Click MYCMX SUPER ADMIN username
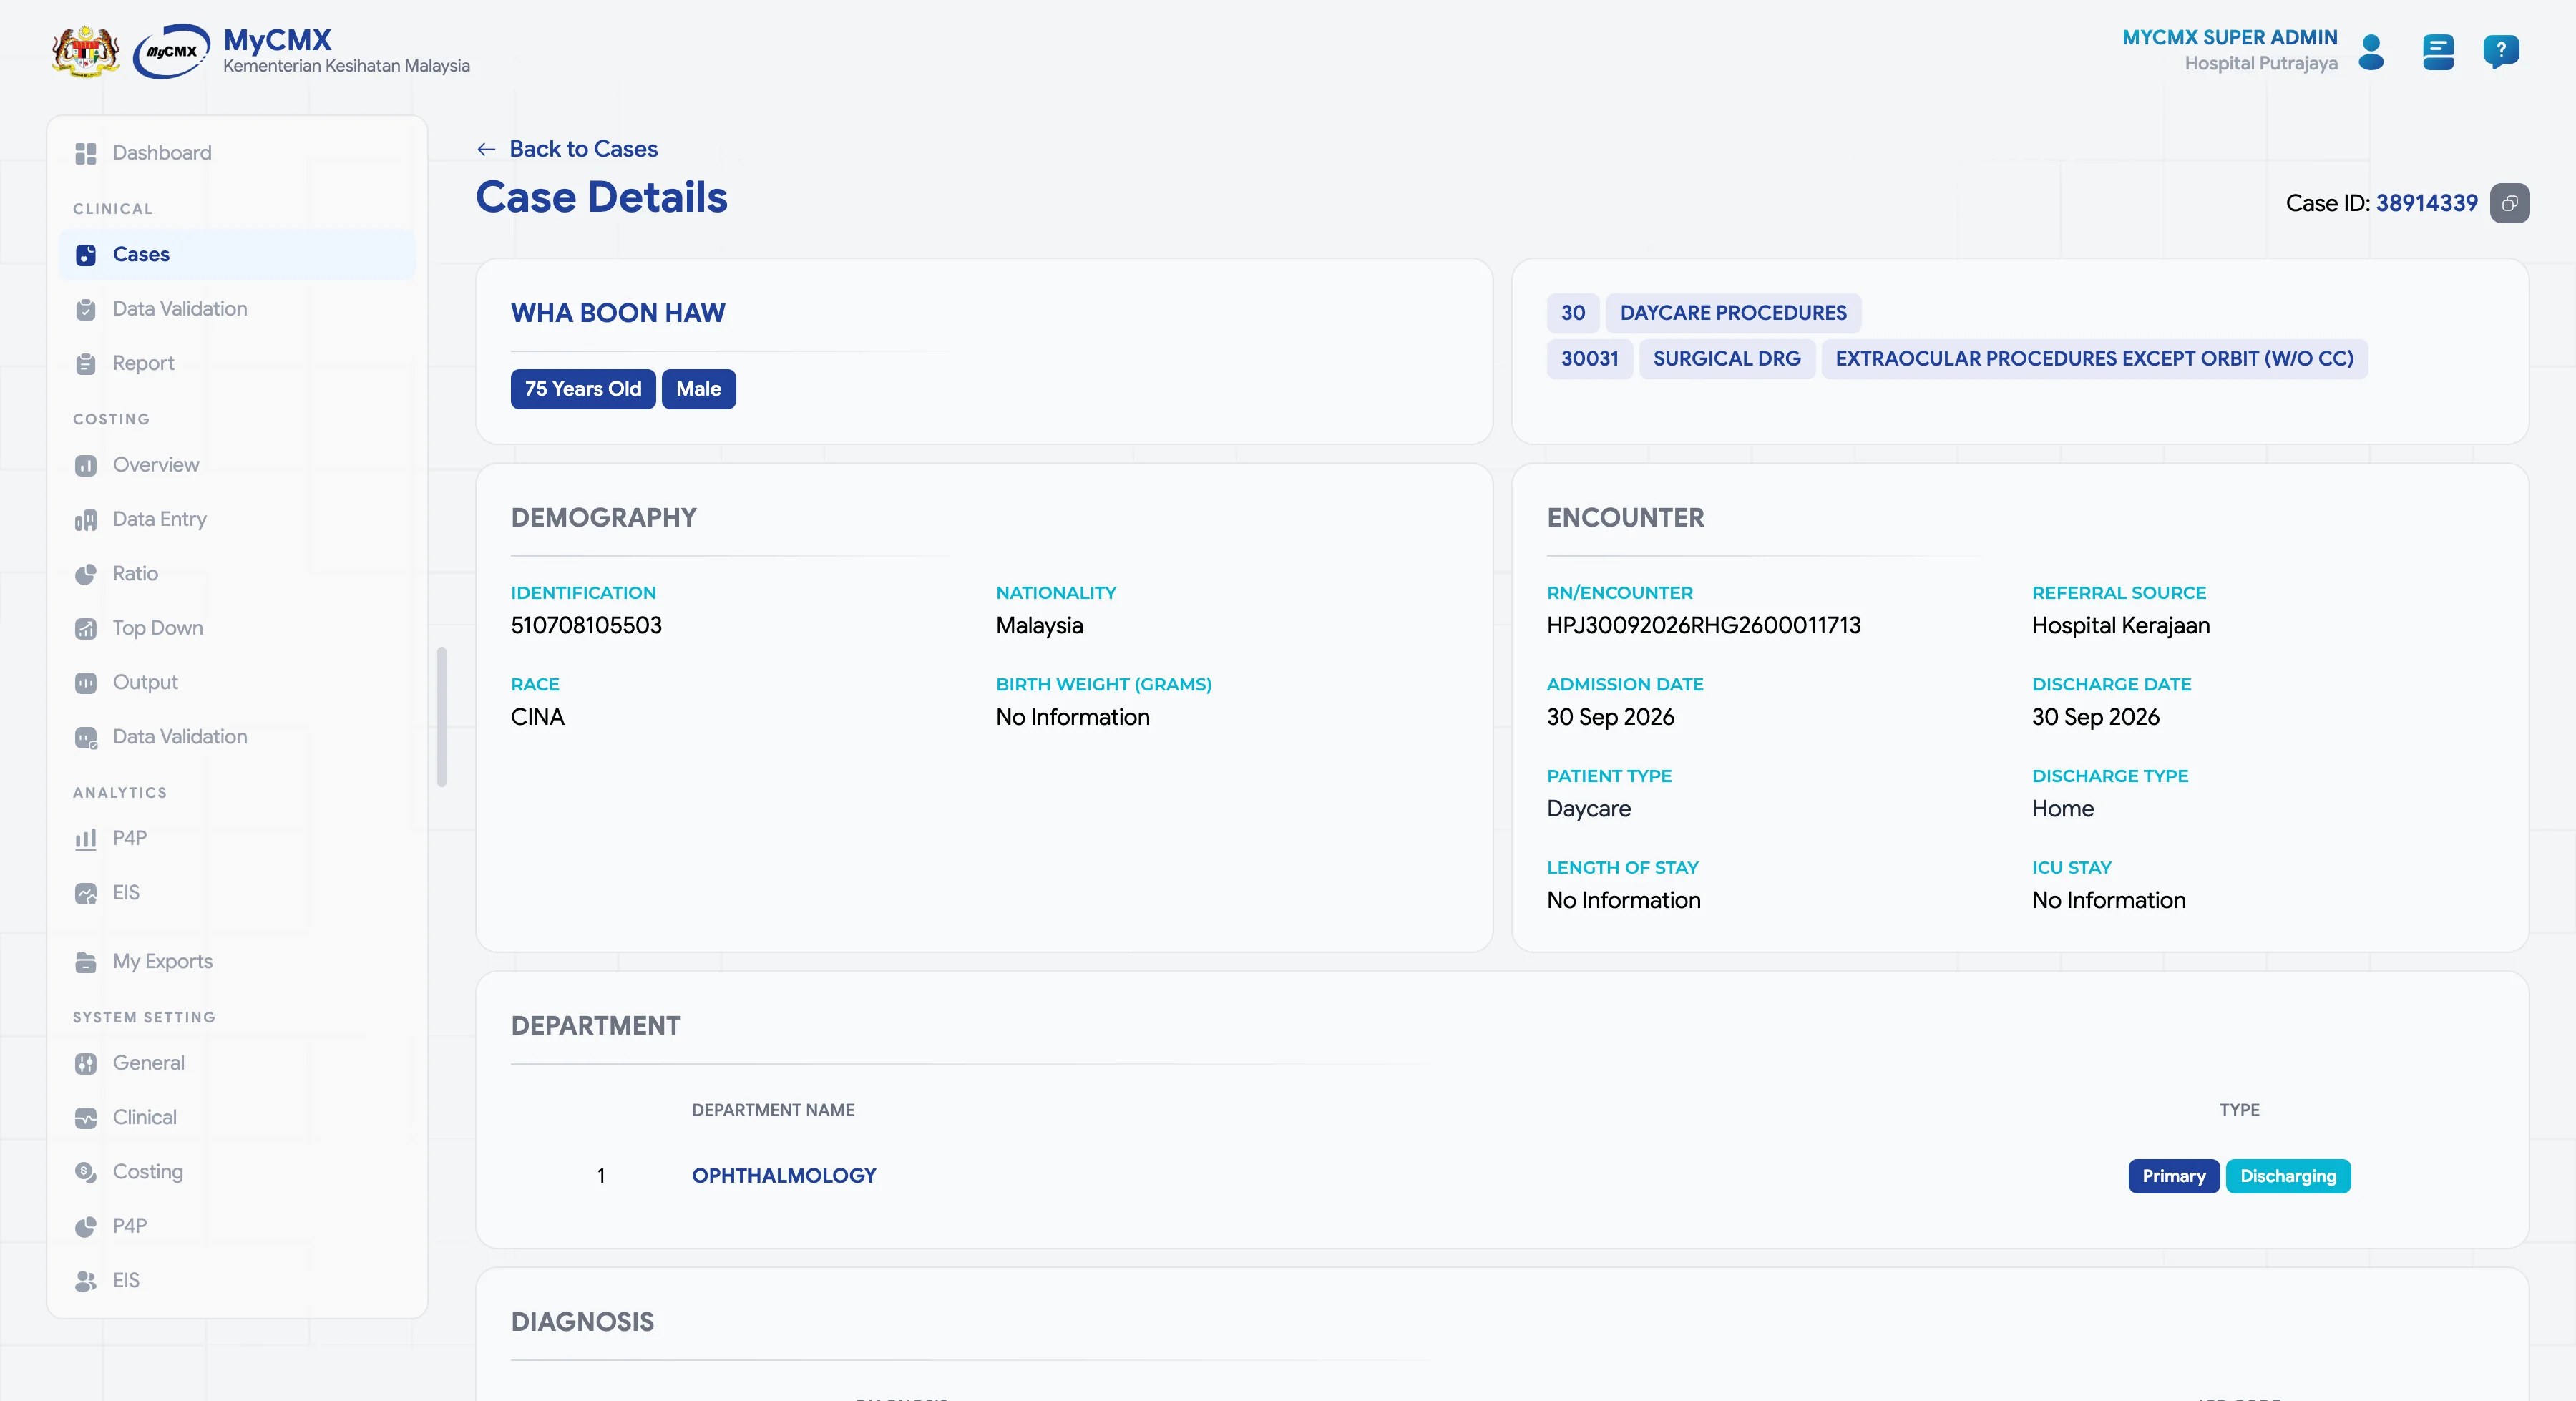The height and width of the screenshot is (1401, 2576). 2229,38
